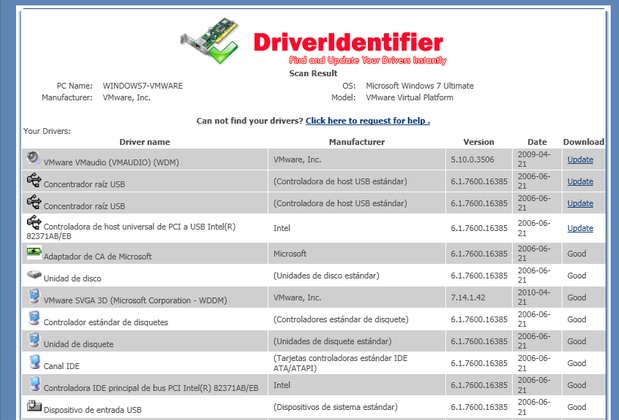Click the icon beside Dispositivo de entrada USB
The width and height of the screenshot is (619, 420).
click(34, 405)
